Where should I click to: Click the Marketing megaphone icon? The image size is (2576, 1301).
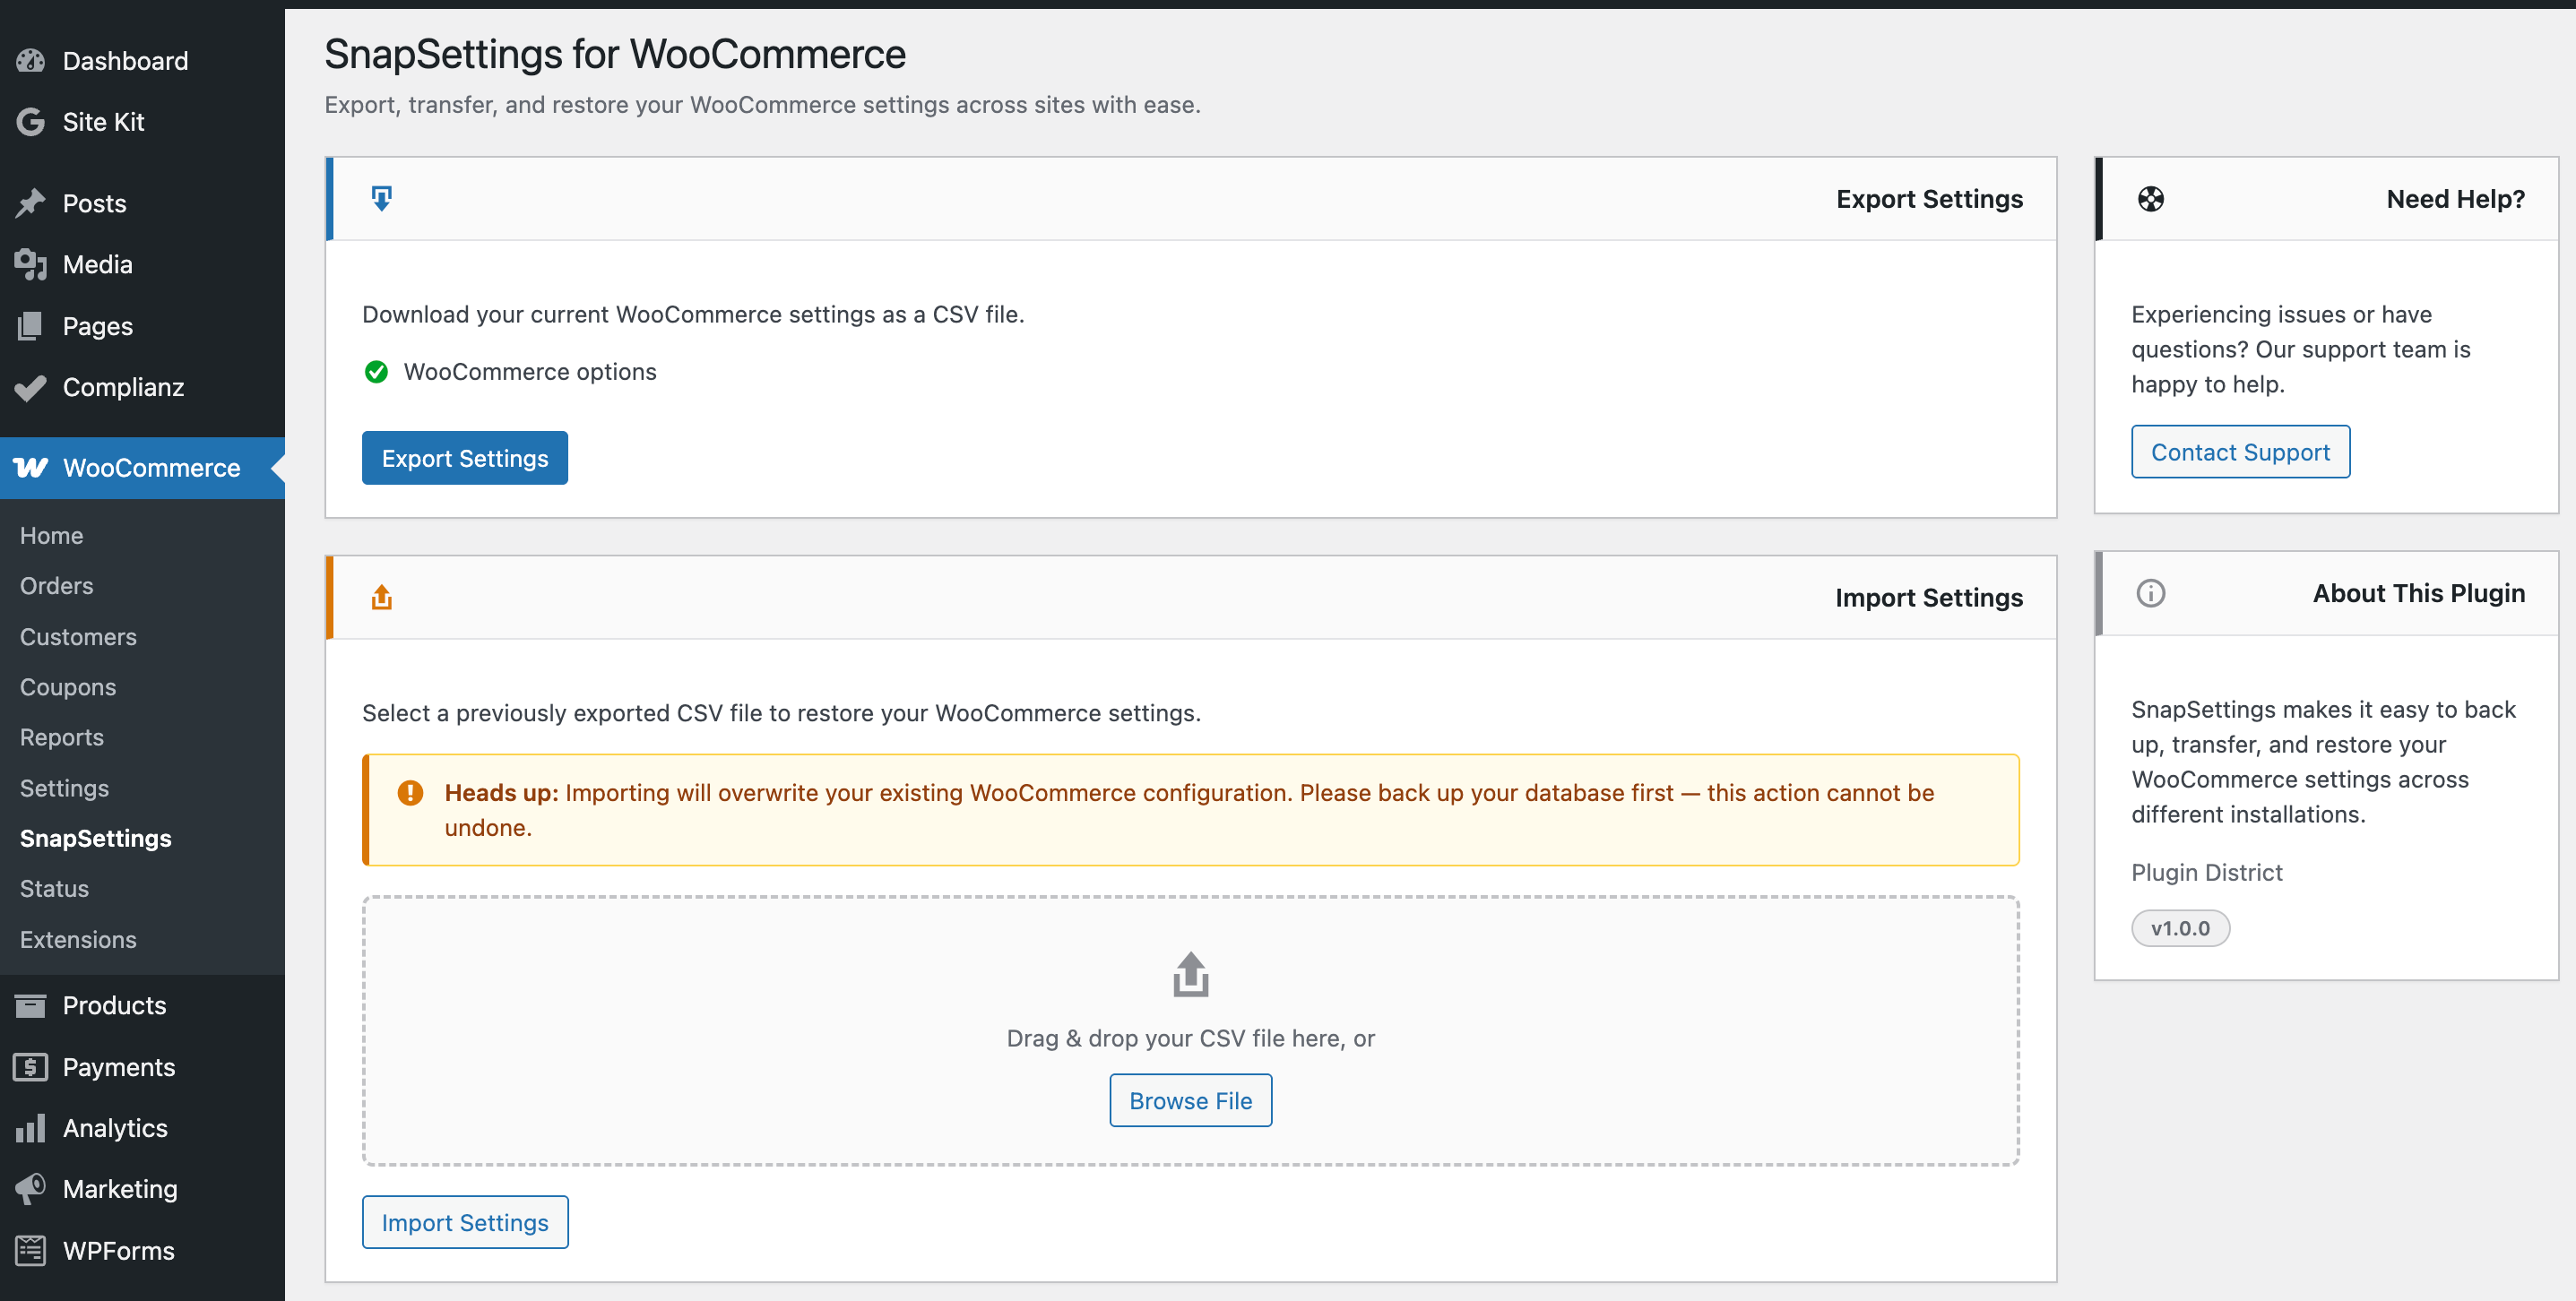click(x=30, y=1189)
